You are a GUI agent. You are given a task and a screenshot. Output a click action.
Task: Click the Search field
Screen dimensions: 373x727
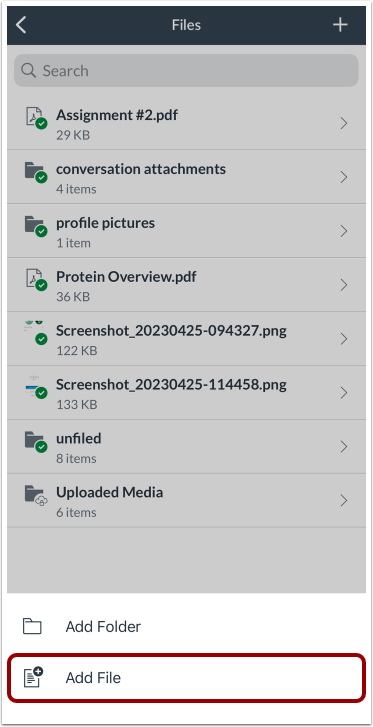click(186, 70)
